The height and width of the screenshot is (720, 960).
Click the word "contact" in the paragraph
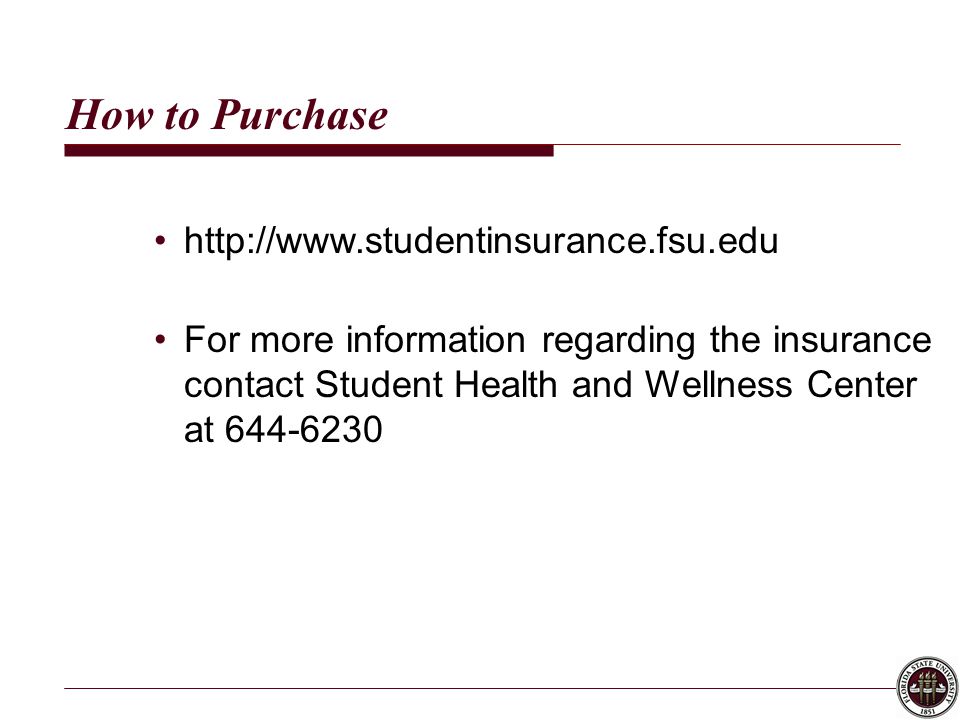244,385
